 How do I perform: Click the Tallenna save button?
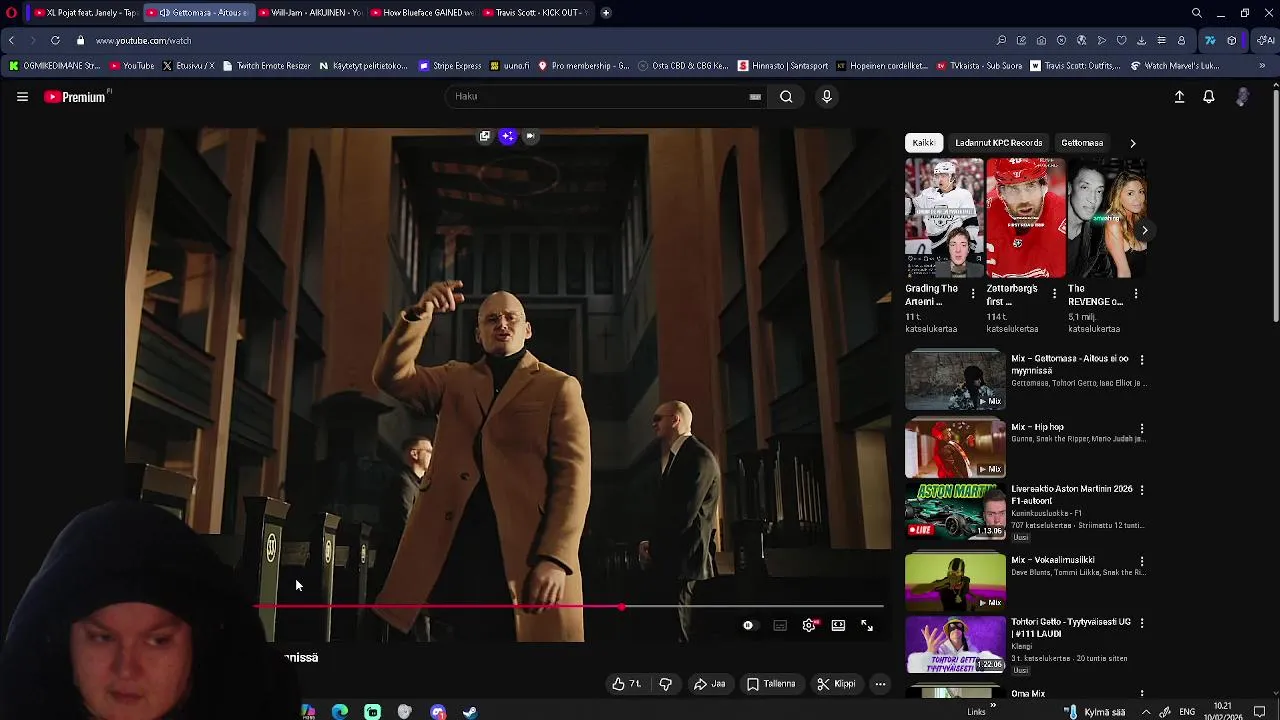[x=771, y=684]
